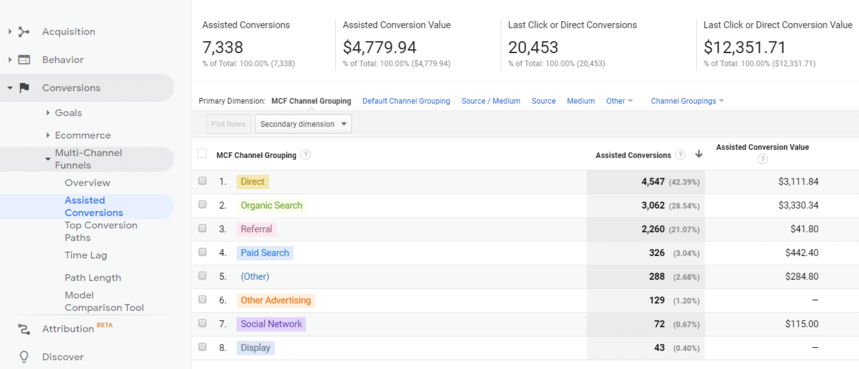Screen dimensions: 859x369
Task: Click sort arrow next to Assisted Conversions column
Action: tap(698, 154)
